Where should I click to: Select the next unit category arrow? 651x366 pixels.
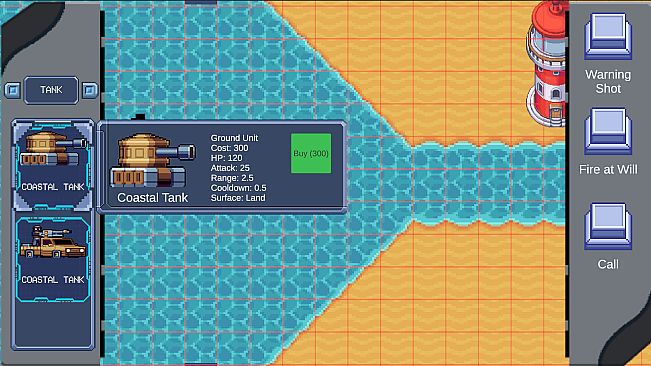point(90,90)
